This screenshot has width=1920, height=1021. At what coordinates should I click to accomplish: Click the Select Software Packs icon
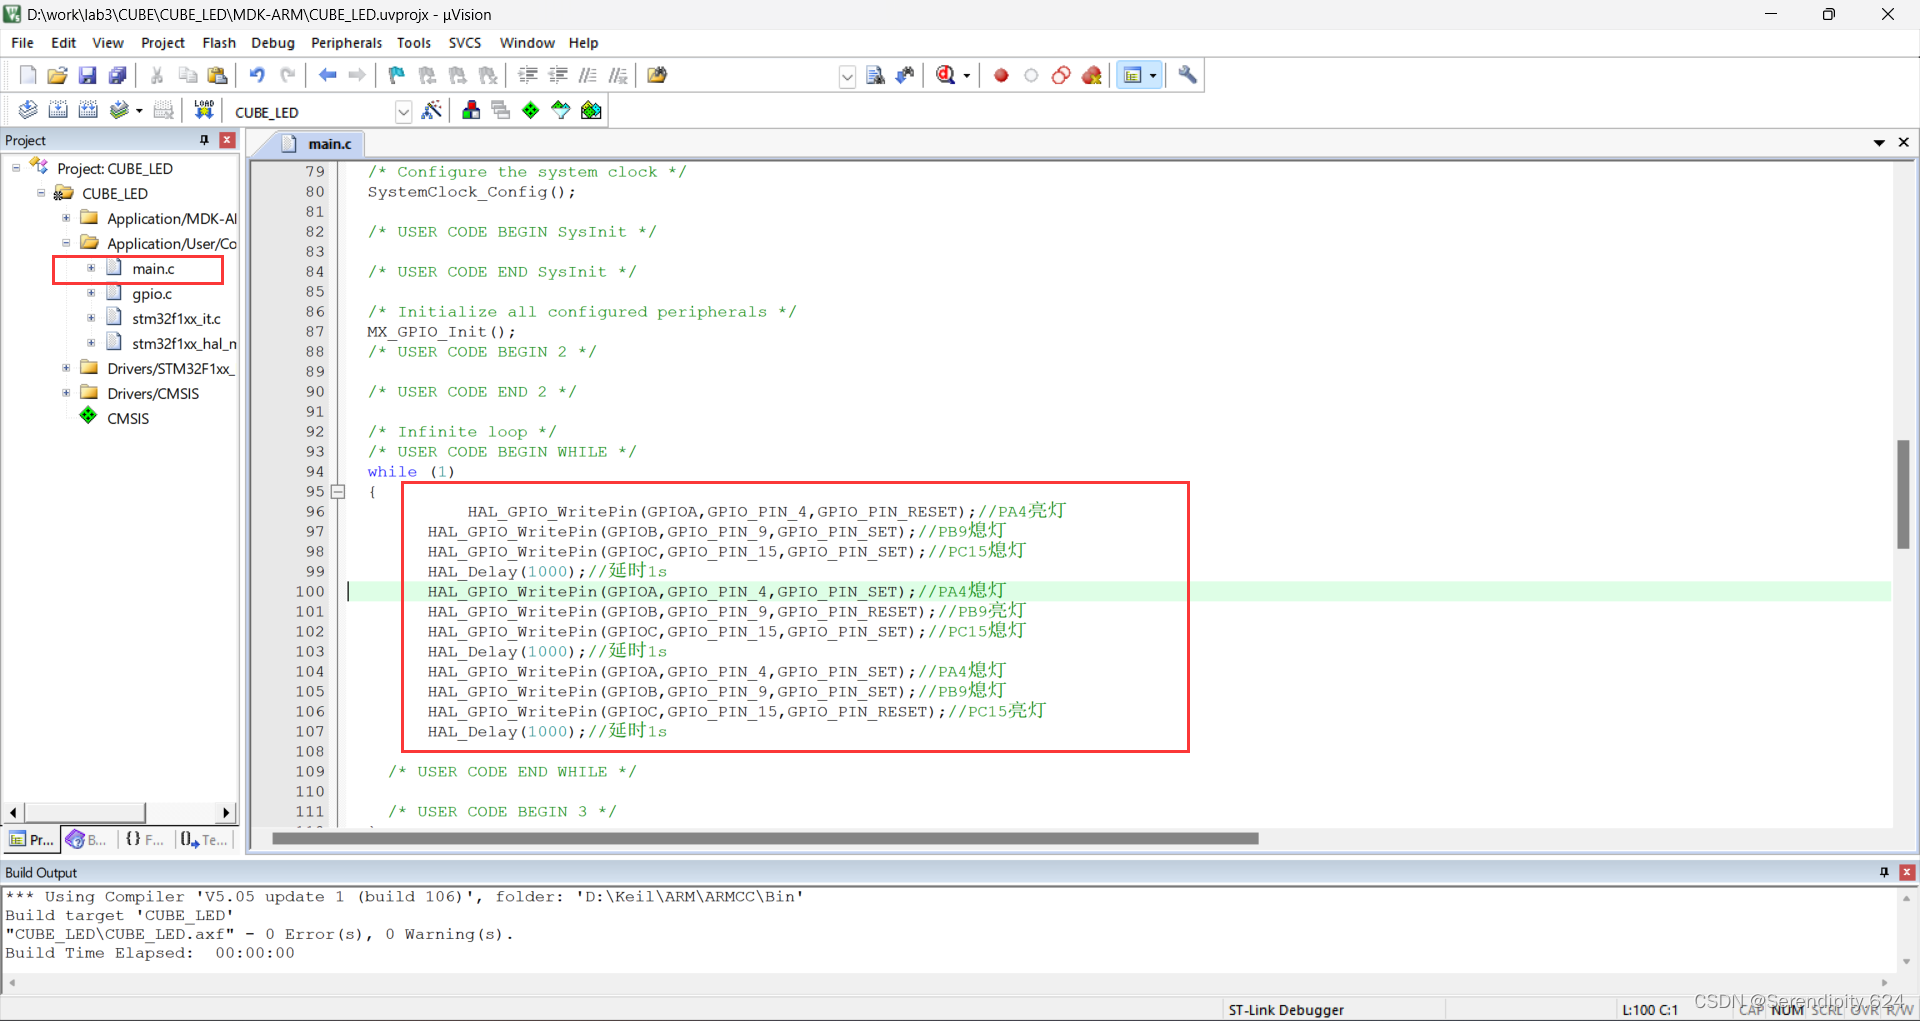(x=561, y=110)
